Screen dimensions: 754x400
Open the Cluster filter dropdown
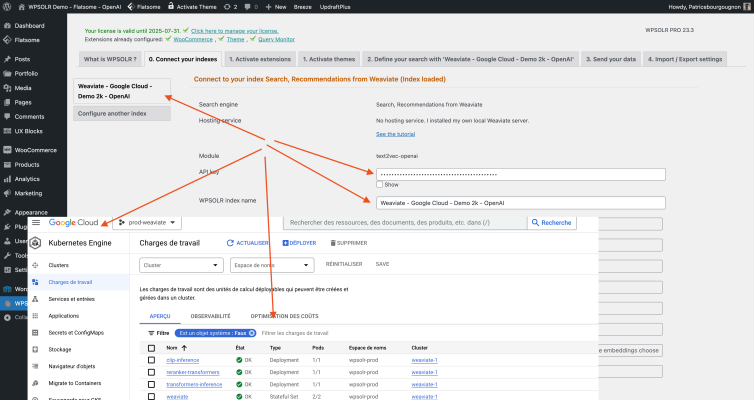[x=181, y=265]
